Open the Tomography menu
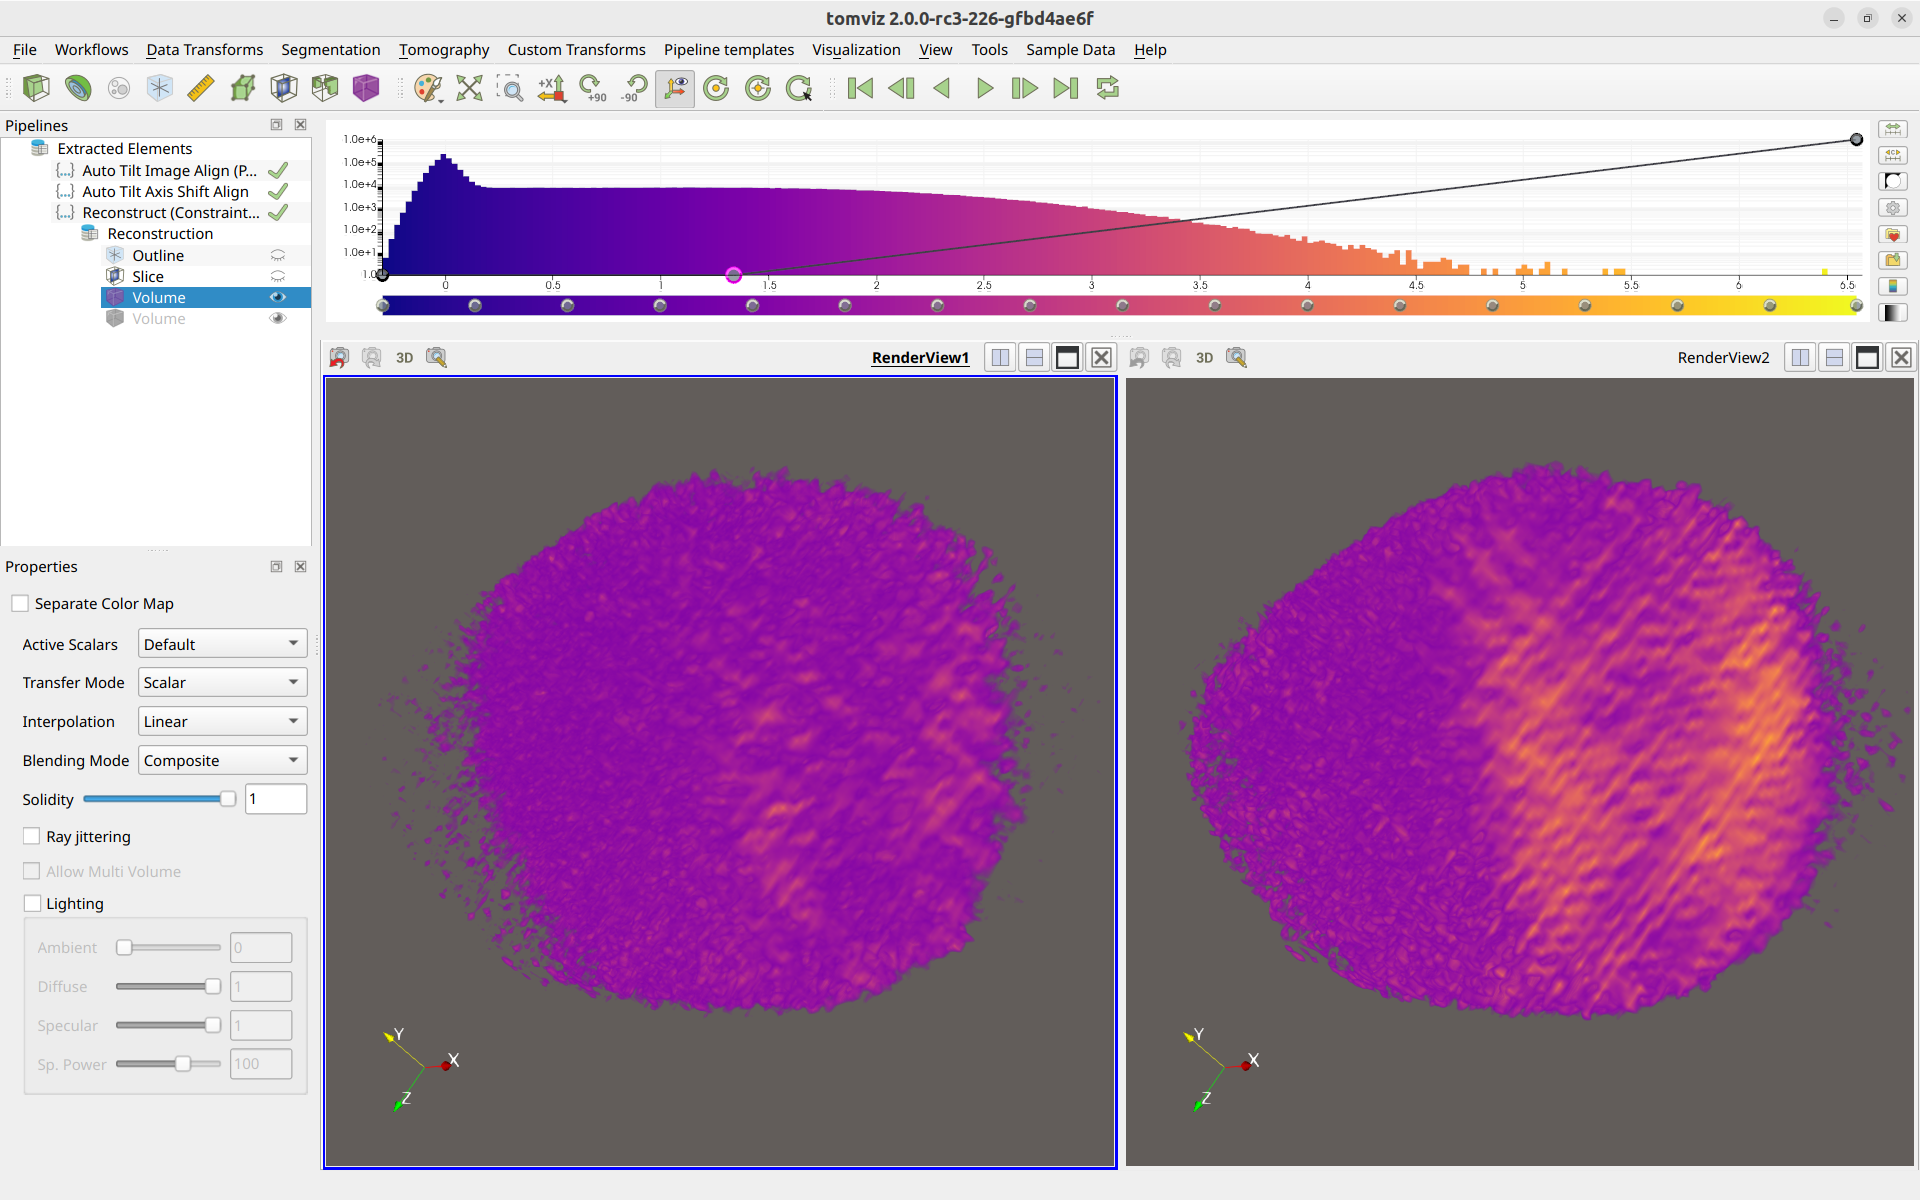Screen dimensions: 1920x1200 click(x=444, y=50)
